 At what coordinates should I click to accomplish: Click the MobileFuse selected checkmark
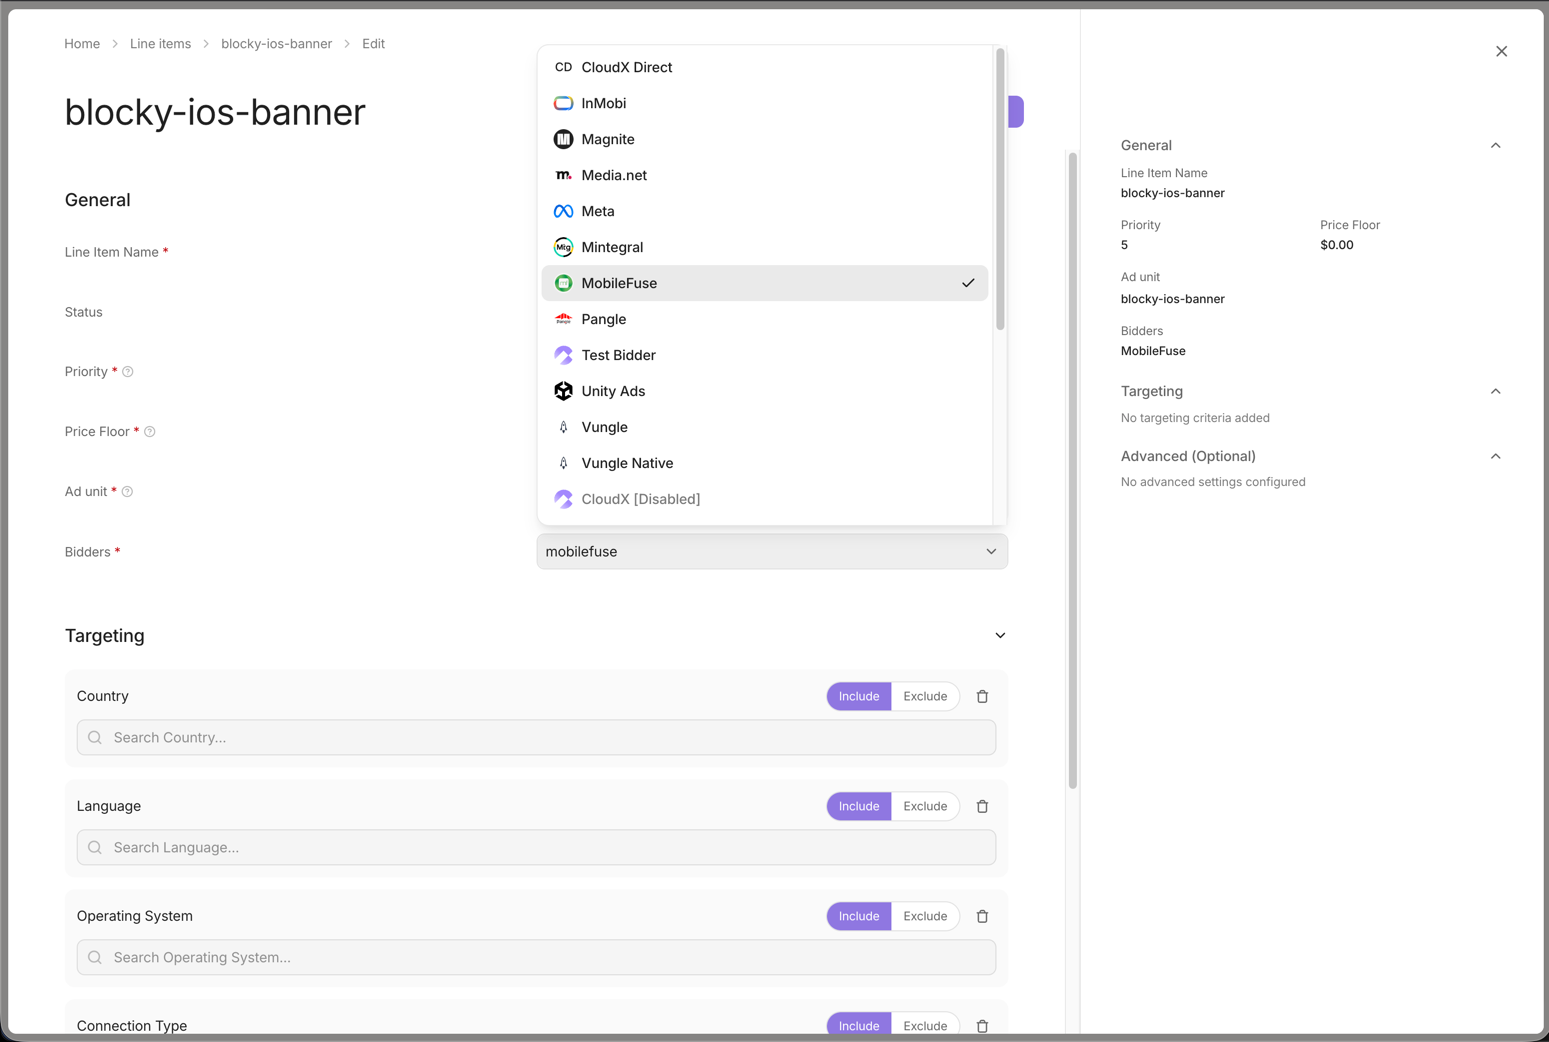click(968, 283)
